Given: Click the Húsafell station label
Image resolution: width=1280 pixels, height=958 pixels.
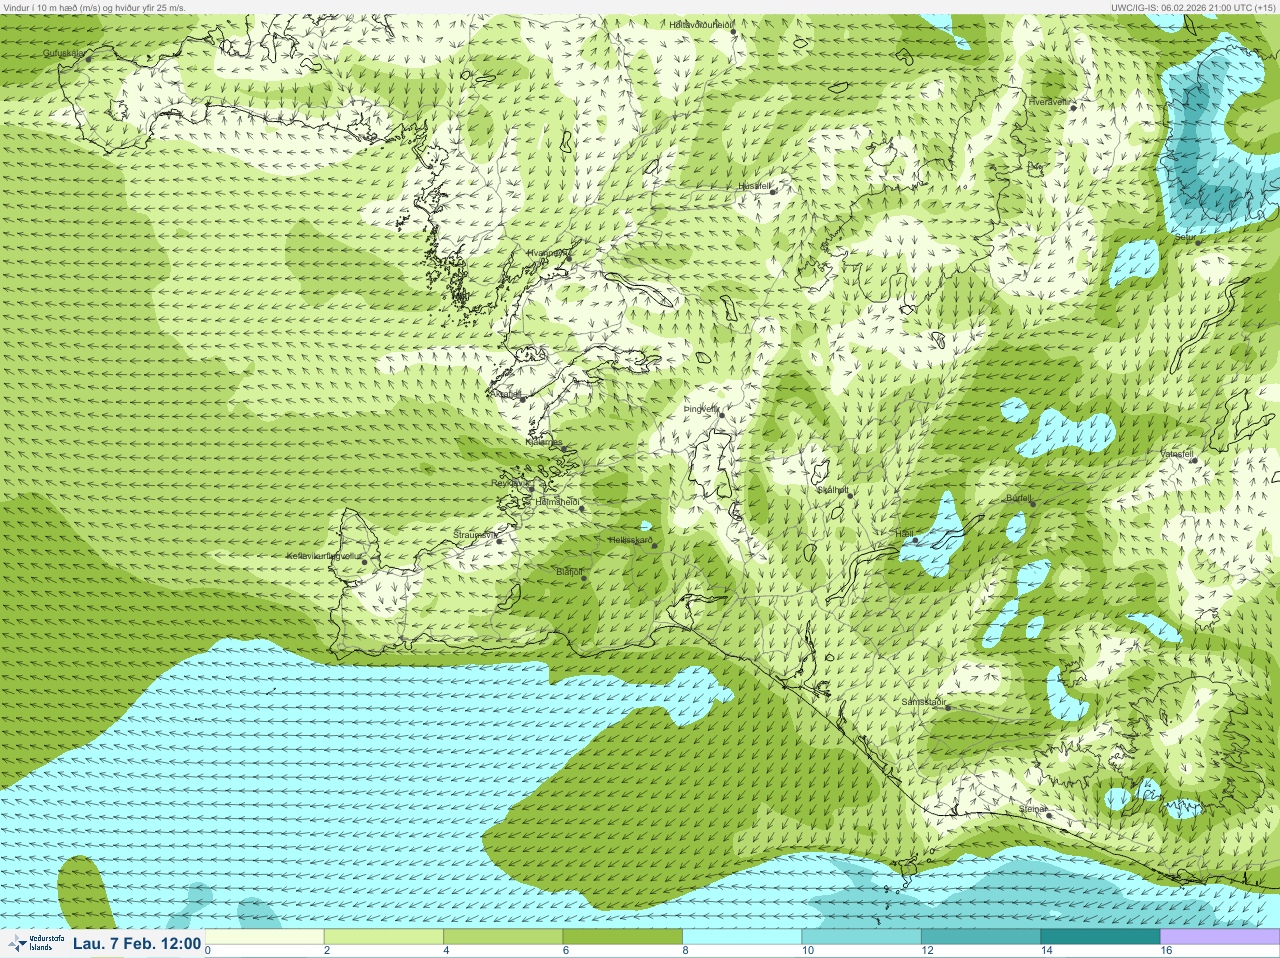Looking at the screenshot, I should pyautogui.click(x=754, y=186).
